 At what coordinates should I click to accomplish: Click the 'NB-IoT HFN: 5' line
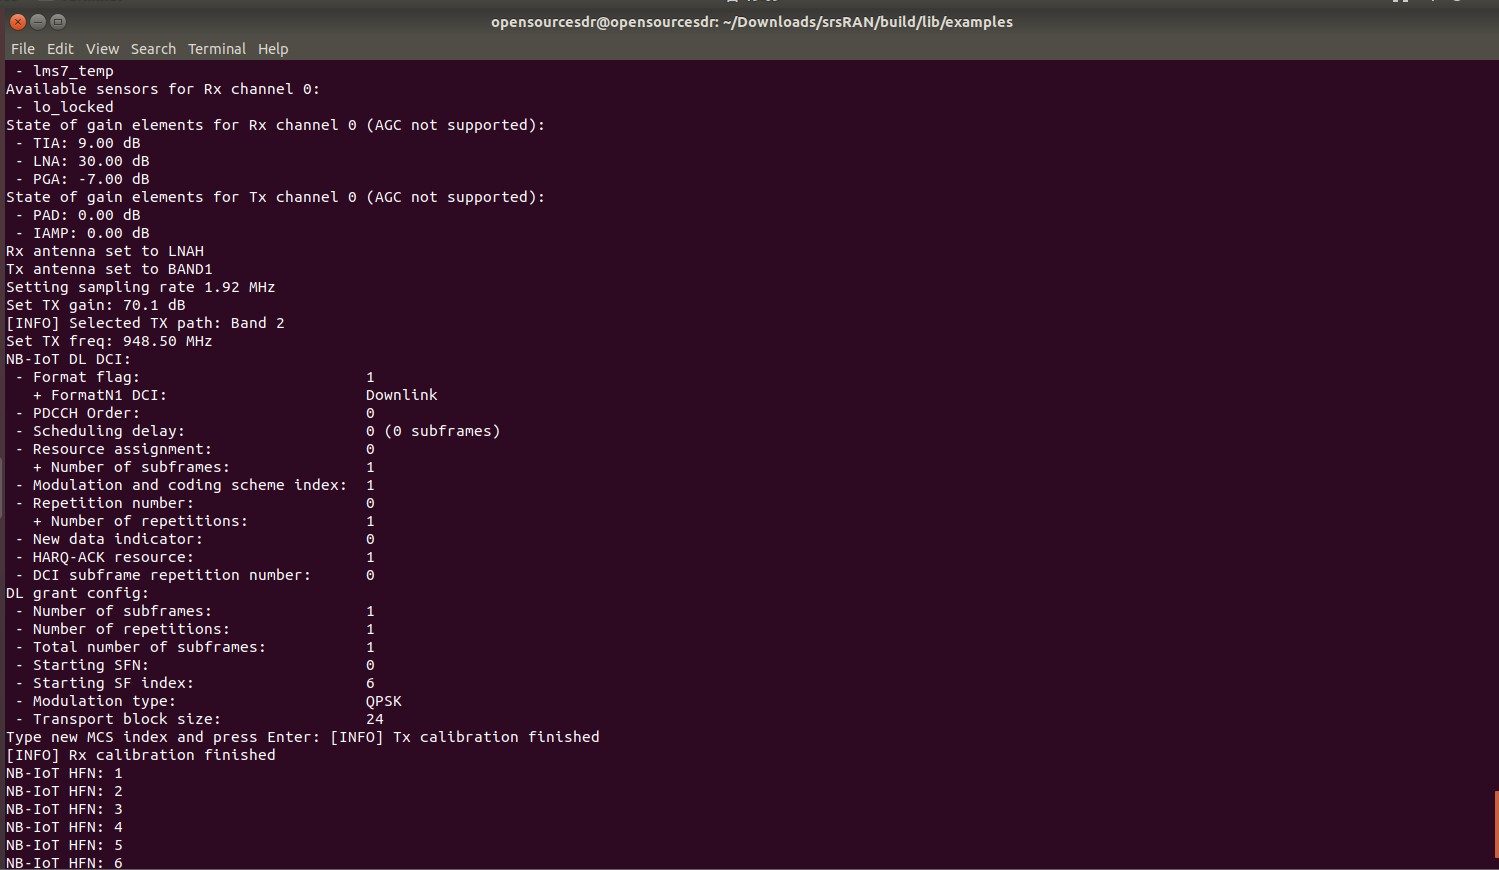(65, 845)
